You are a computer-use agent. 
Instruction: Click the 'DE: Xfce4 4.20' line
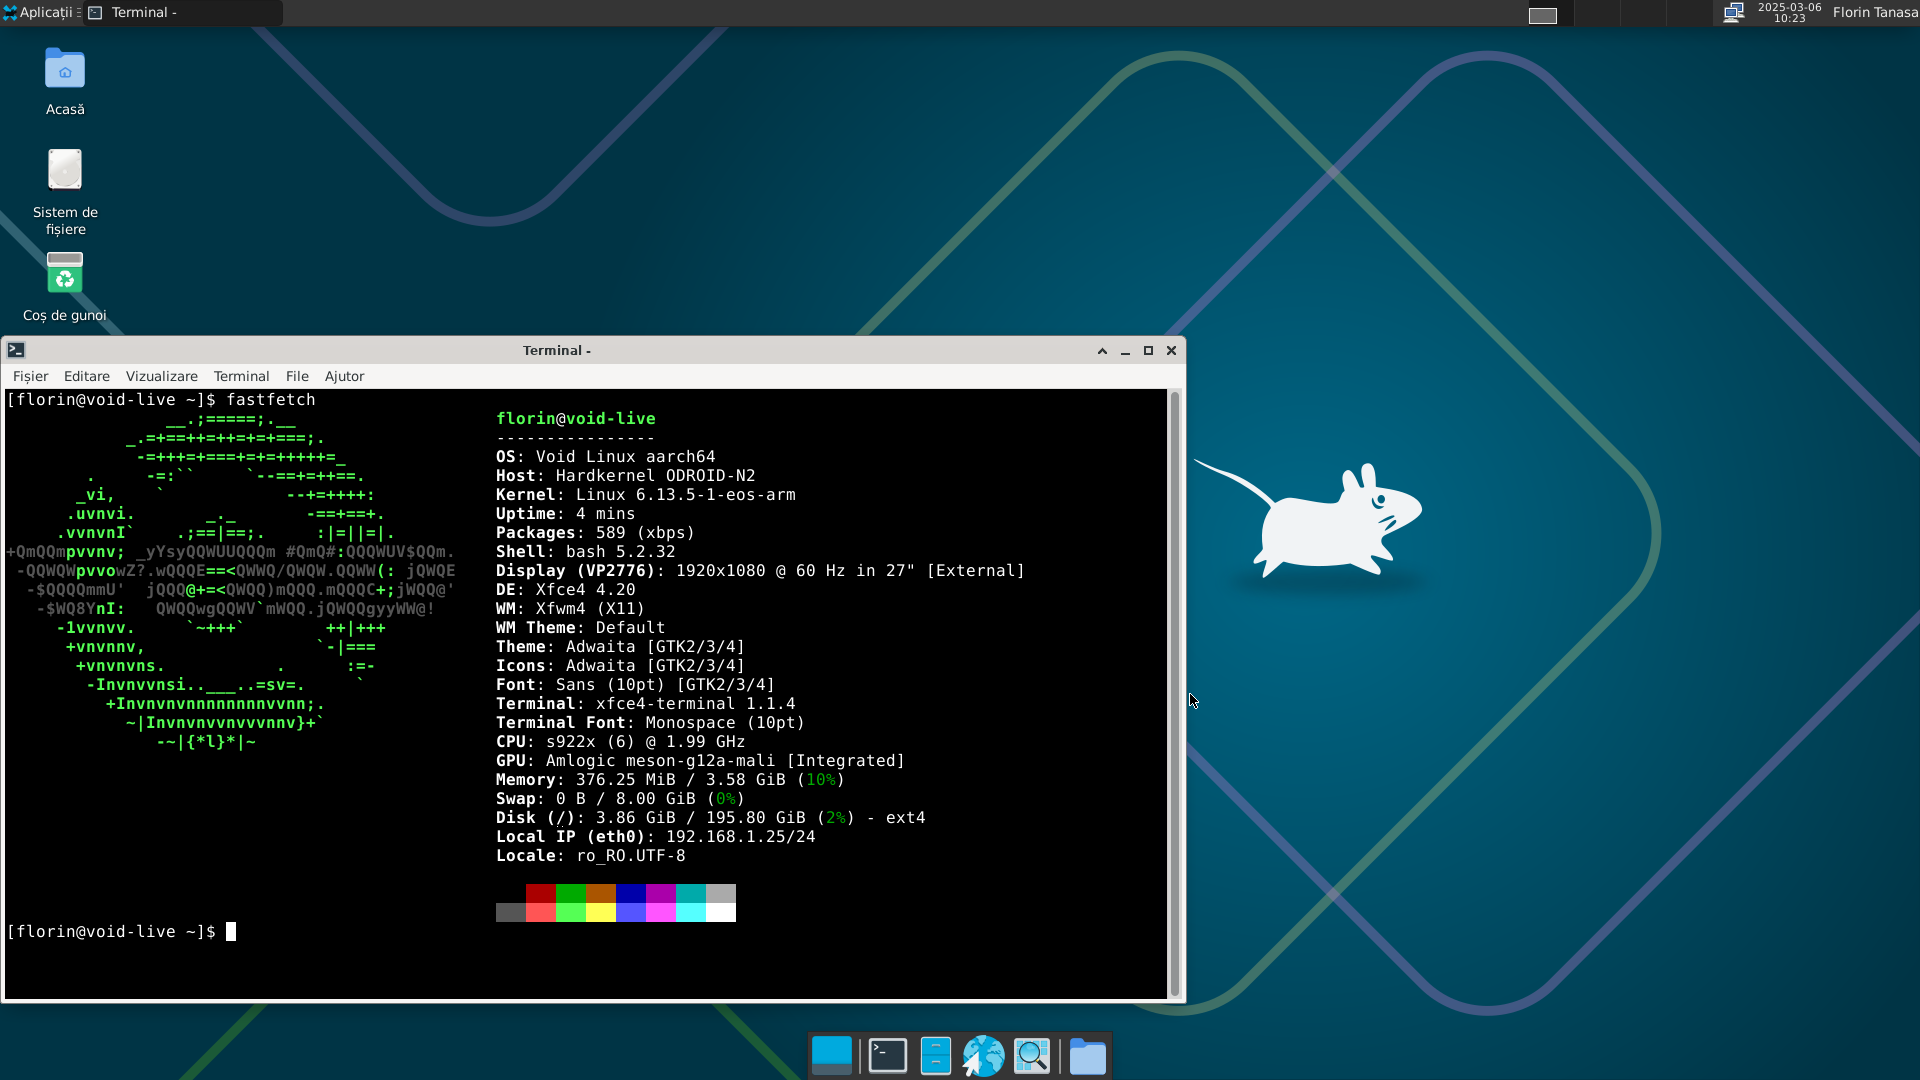[566, 590]
